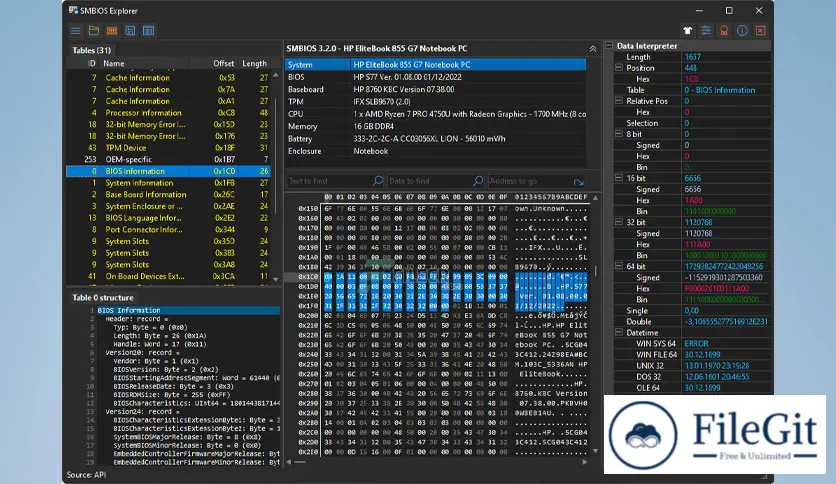Screen dimensions: 836x484
Task: Select the Table 0 structure panel tab
Action: [103, 297]
